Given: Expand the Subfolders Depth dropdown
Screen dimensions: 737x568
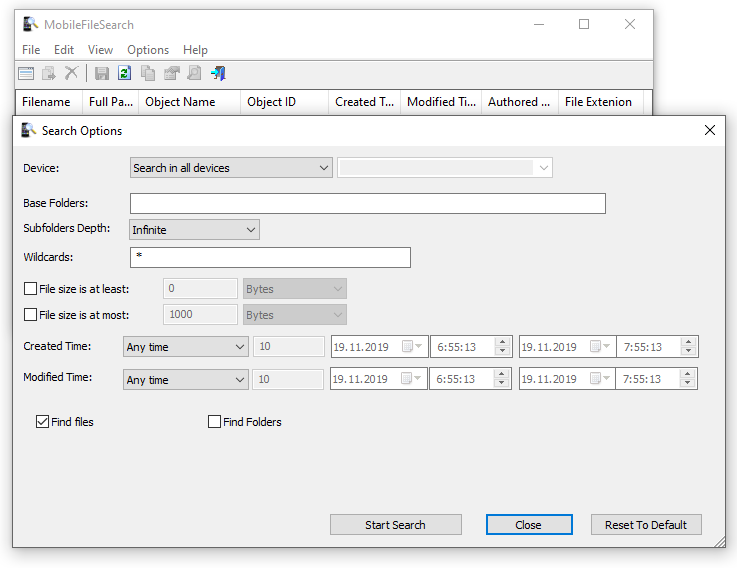Looking at the screenshot, I should click(194, 230).
